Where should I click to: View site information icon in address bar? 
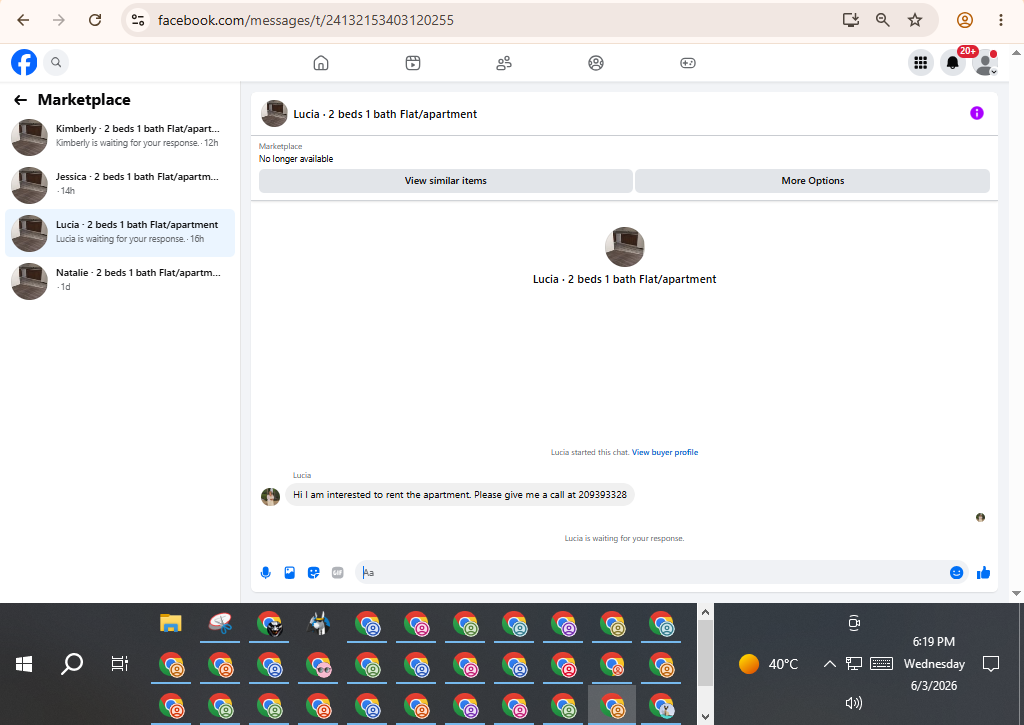(x=138, y=20)
